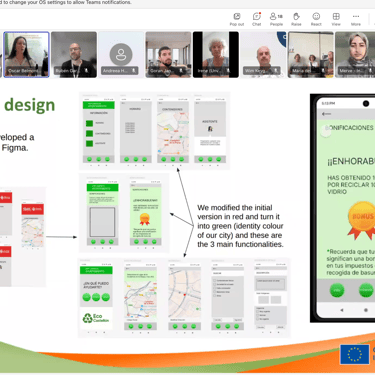
Task: Click the 'We modified the initial version' paragraph
Action: (x=240, y=226)
